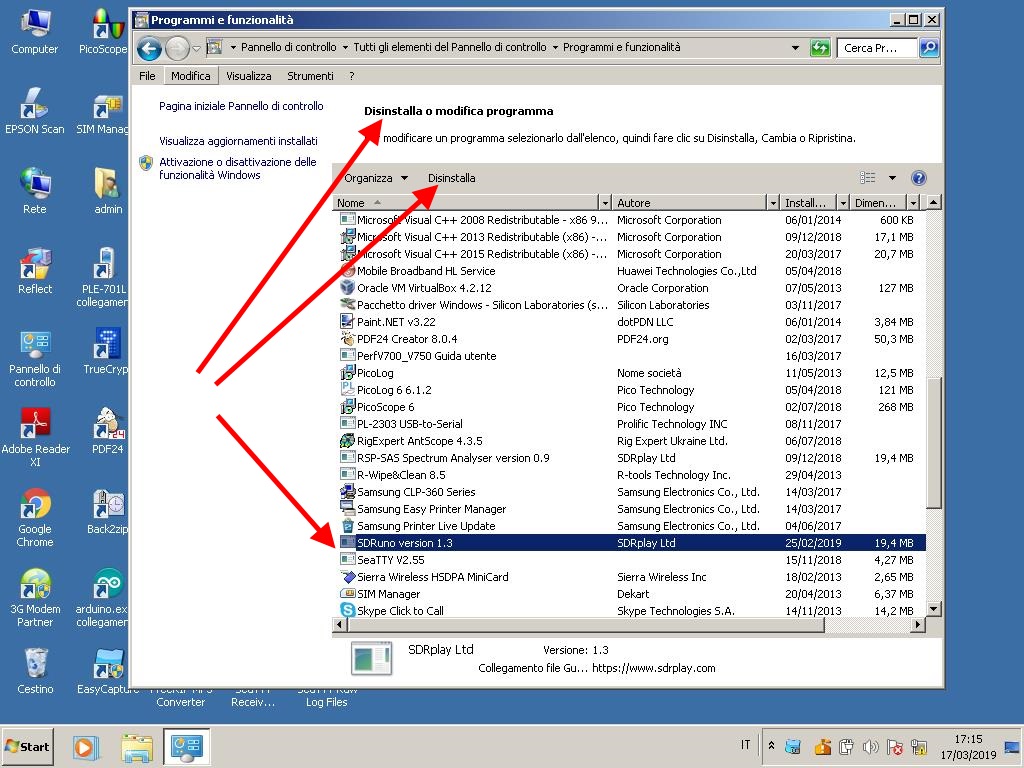The image size is (1024, 768).
Task: Click the Start button
Action: (x=27, y=746)
